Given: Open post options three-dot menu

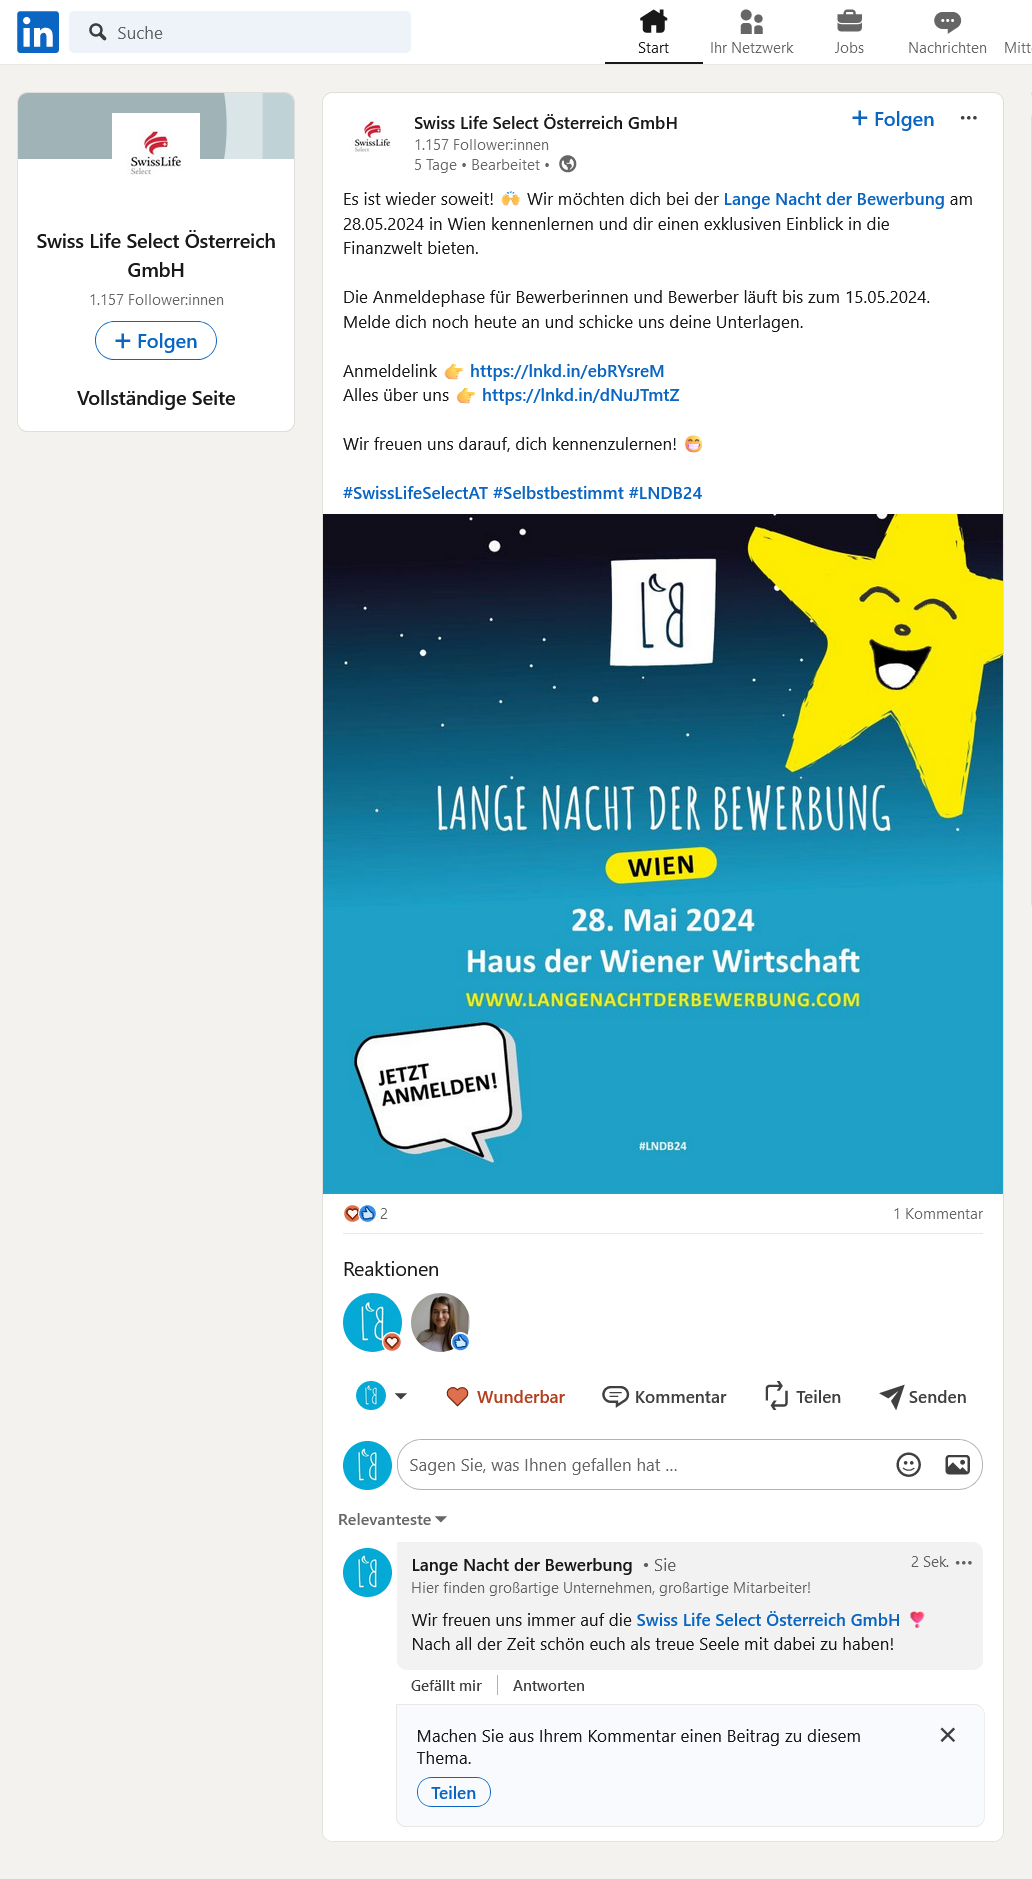Looking at the screenshot, I should [x=968, y=118].
